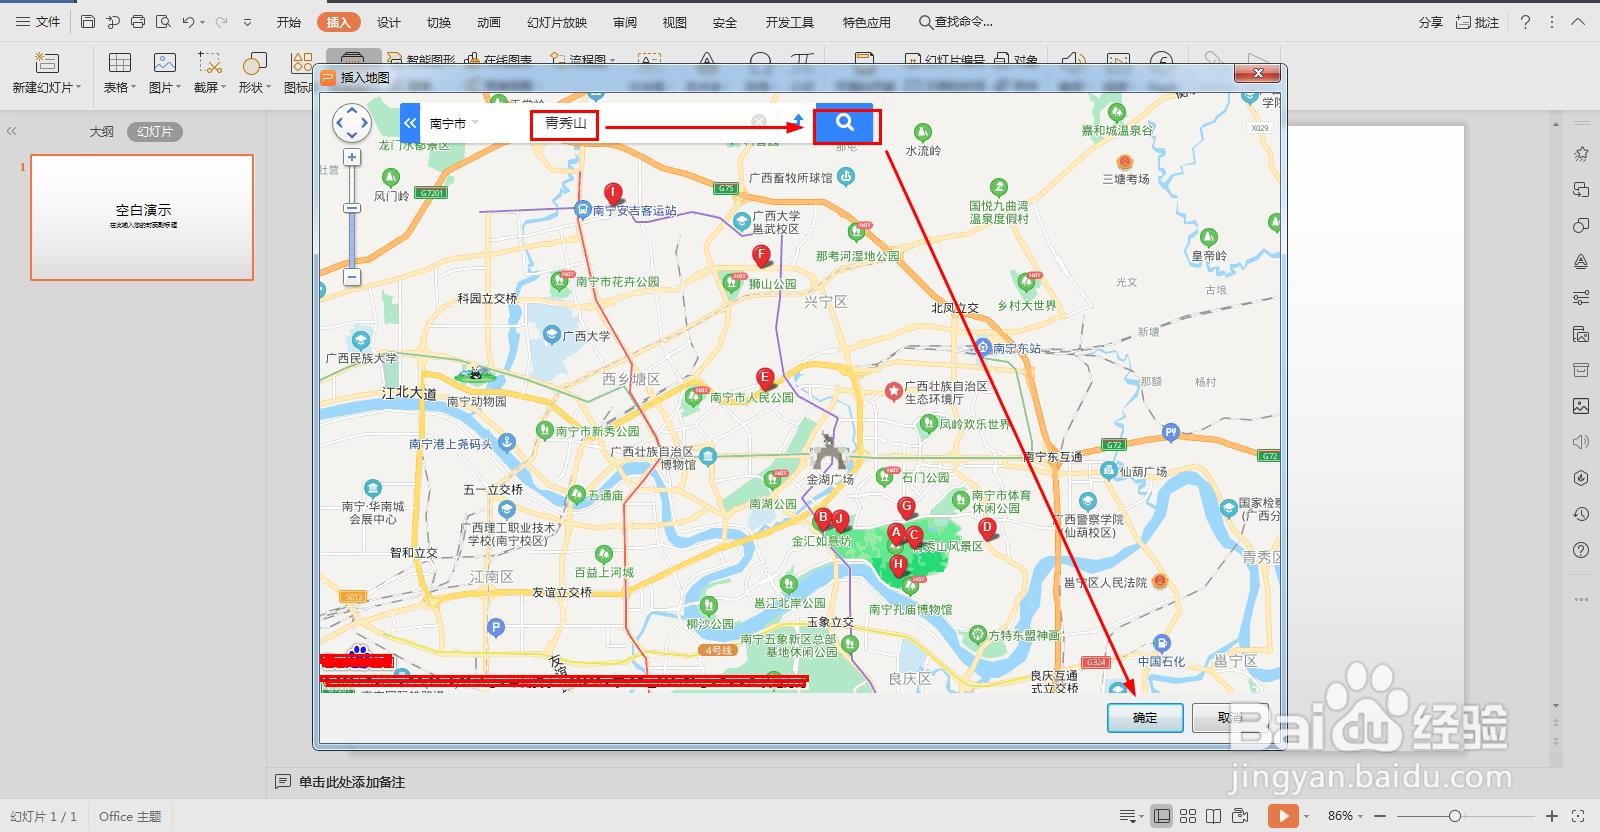Clear the search text with the X icon
Image resolution: width=1600 pixels, height=832 pixels.
pos(759,122)
